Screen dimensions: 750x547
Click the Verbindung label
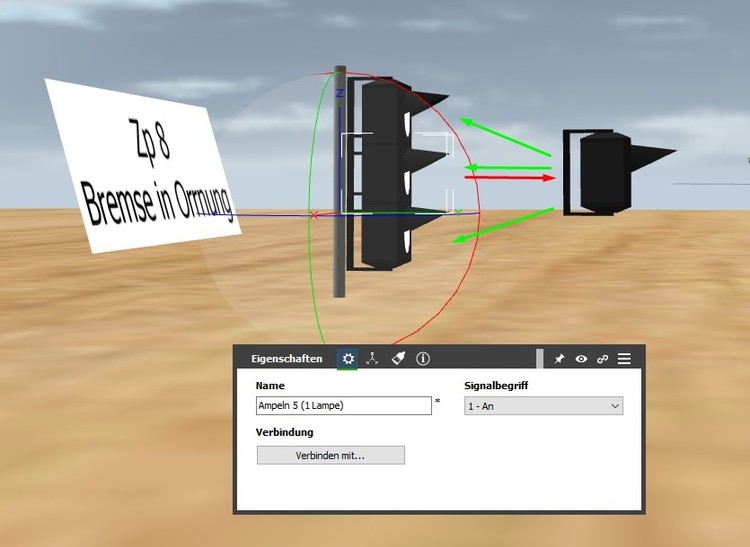[x=285, y=432]
